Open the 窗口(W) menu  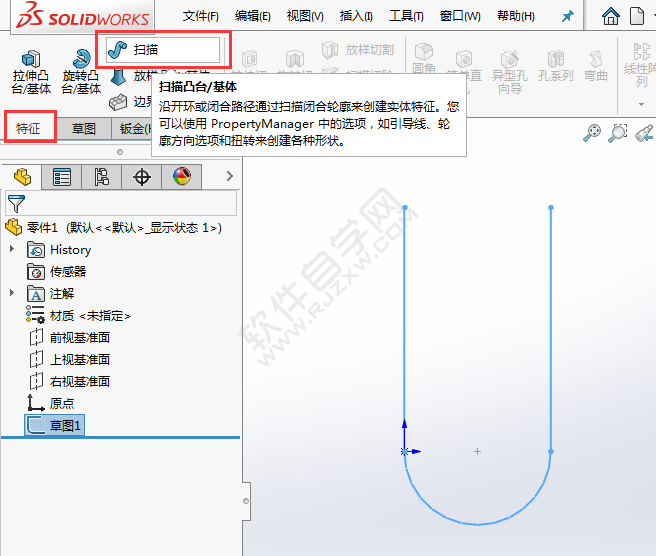tap(460, 16)
